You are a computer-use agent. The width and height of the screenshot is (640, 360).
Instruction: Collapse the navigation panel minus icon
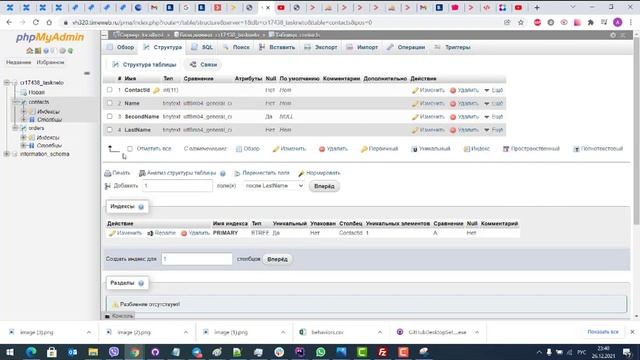pyautogui.click(x=87, y=73)
